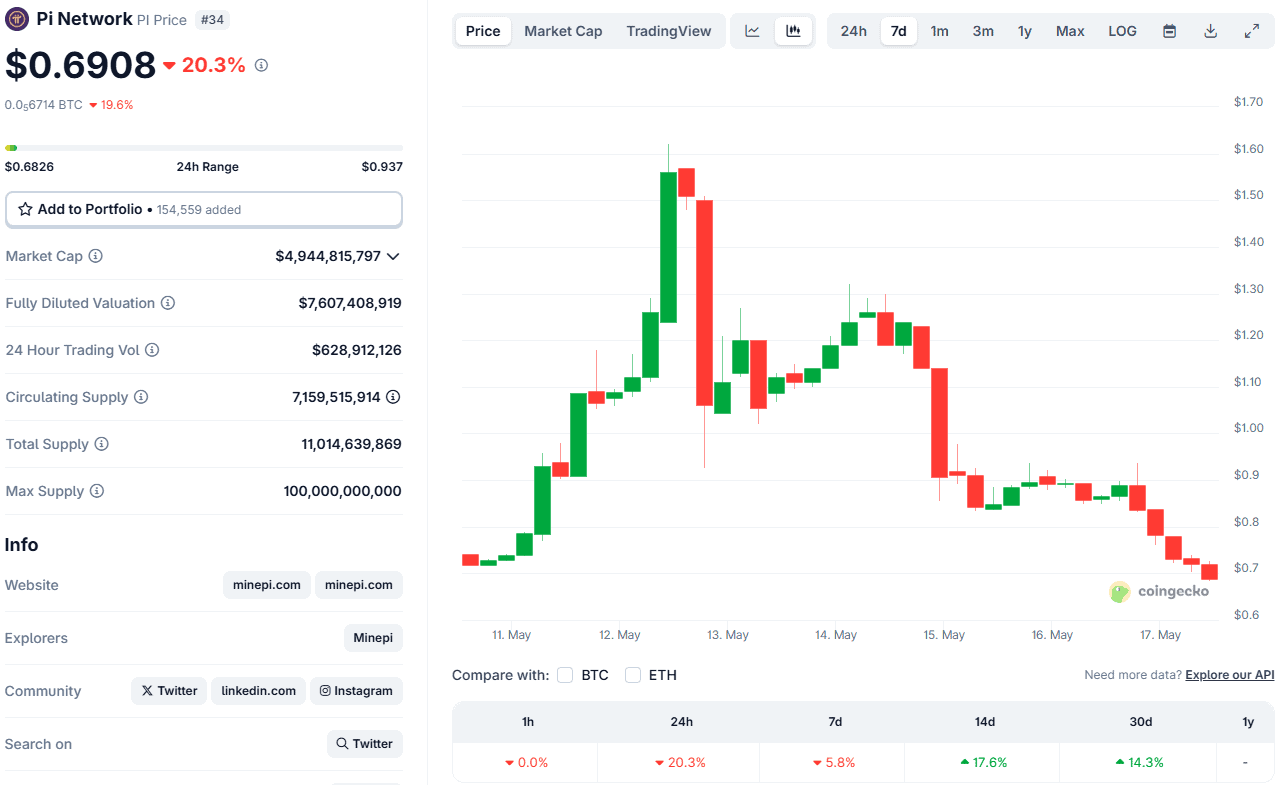Switch to Price chart tab

pos(483,31)
